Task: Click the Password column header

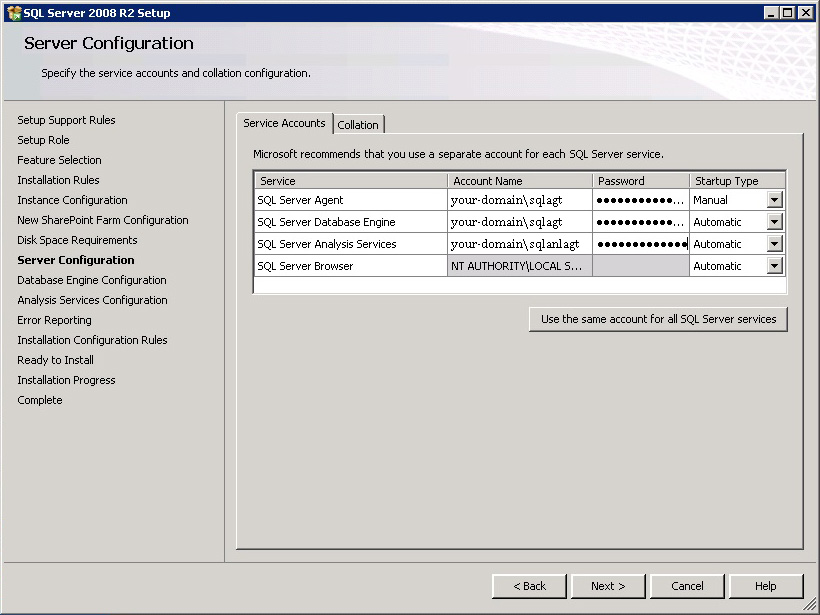Action: click(641, 181)
